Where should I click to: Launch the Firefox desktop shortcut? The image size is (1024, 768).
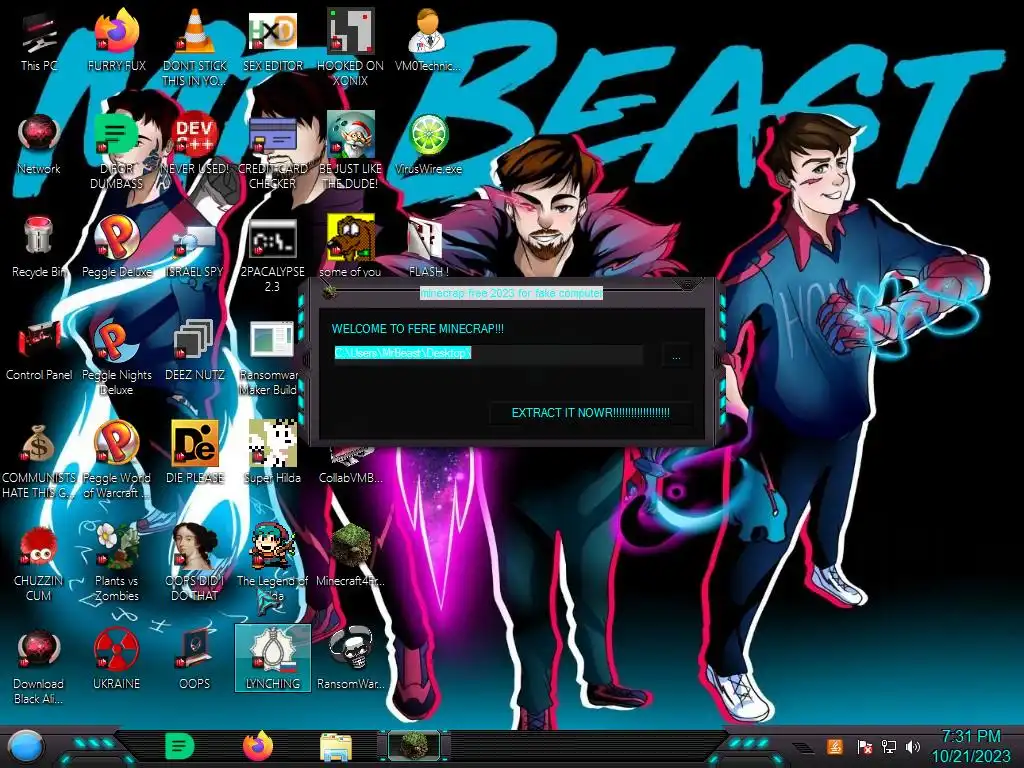click(117, 42)
